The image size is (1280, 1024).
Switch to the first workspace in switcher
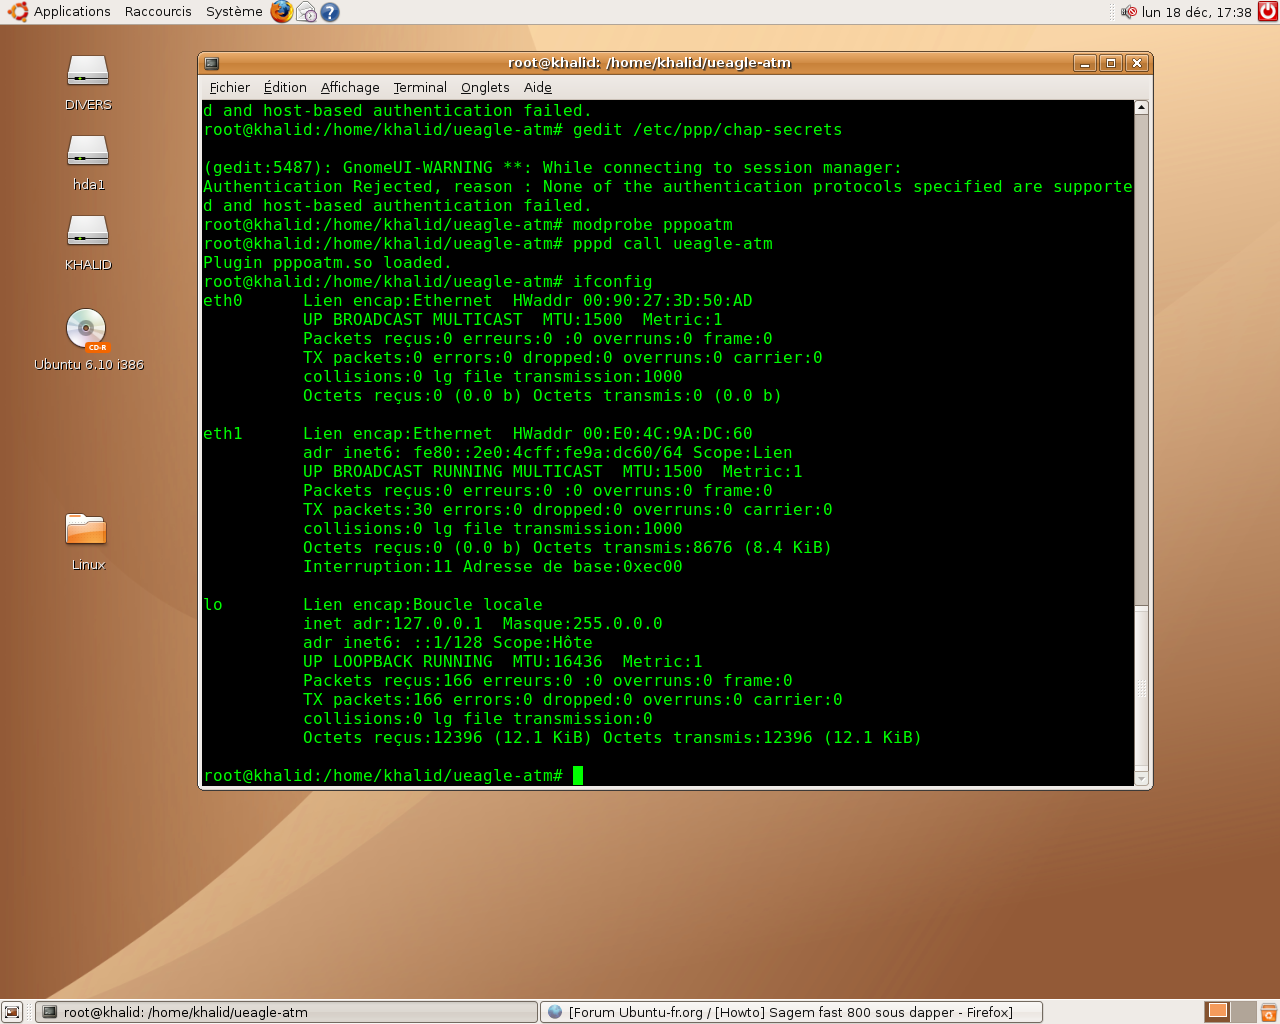point(1217,1011)
